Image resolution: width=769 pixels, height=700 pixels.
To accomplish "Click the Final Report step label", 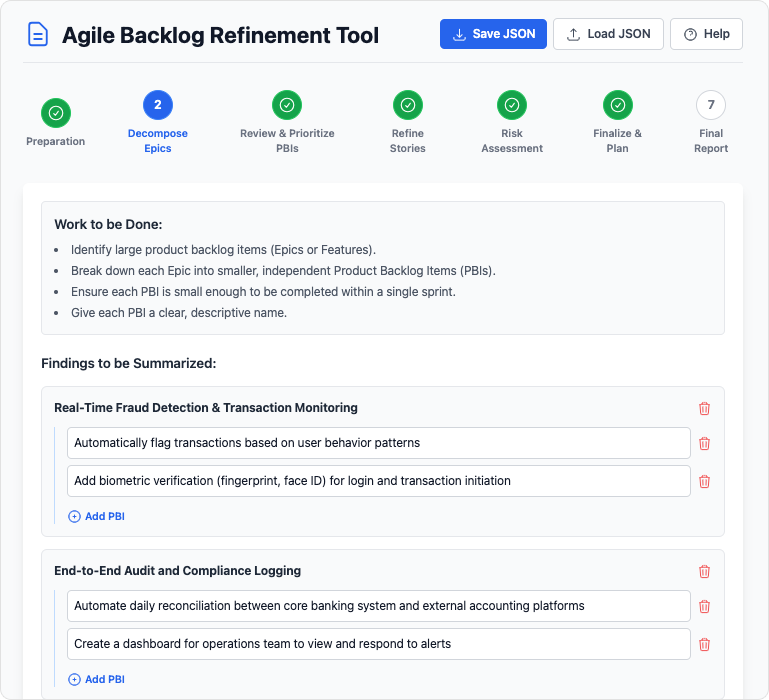I will click(x=711, y=141).
